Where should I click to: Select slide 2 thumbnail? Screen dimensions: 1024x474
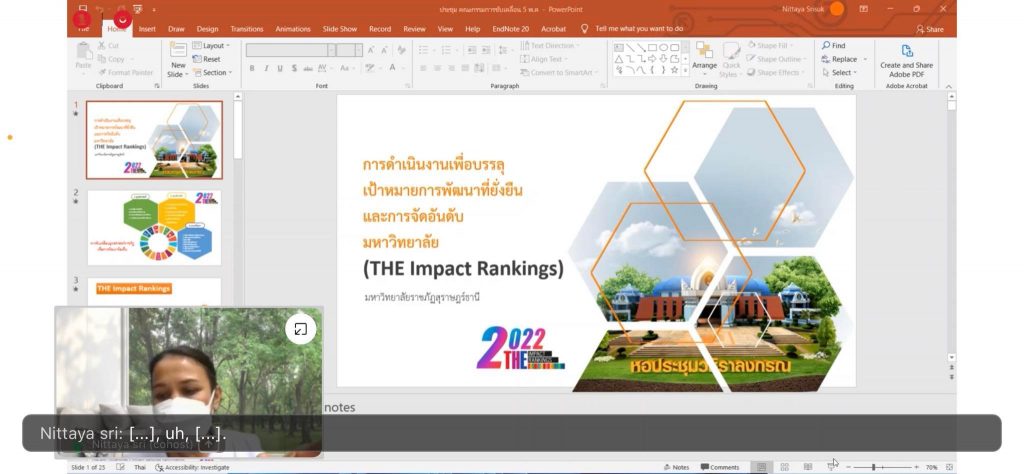point(154,228)
